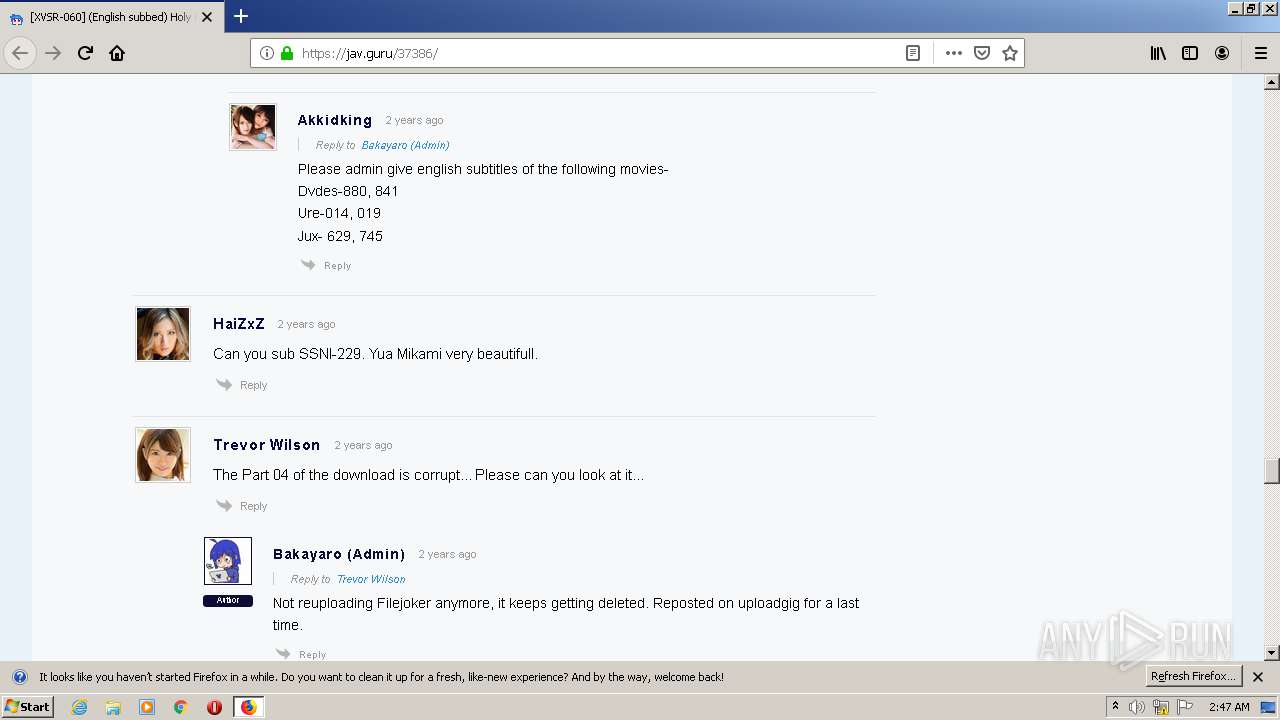Toggle reader view in the address bar
The height and width of the screenshot is (720, 1280).
tap(913, 53)
